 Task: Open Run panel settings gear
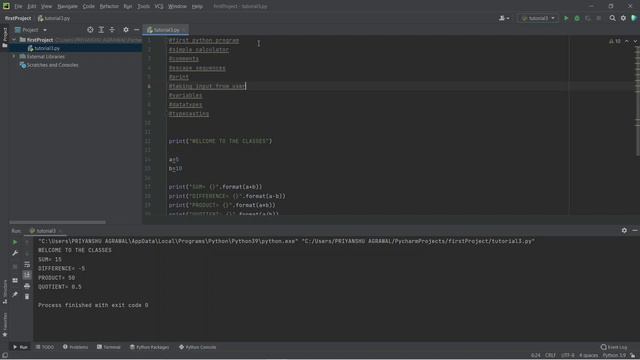pyautogui.click(x=624, y=231)
